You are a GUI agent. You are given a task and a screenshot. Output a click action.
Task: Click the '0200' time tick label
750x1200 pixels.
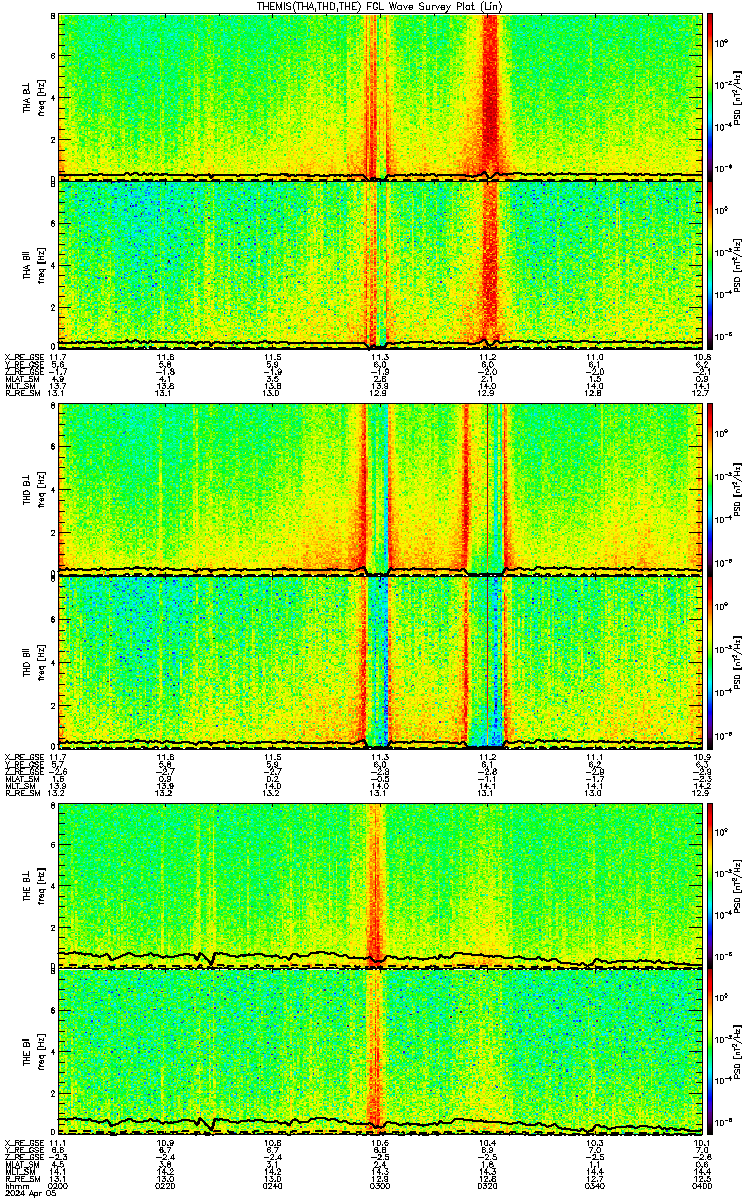pyautogui.click(x=59, y=1186)
